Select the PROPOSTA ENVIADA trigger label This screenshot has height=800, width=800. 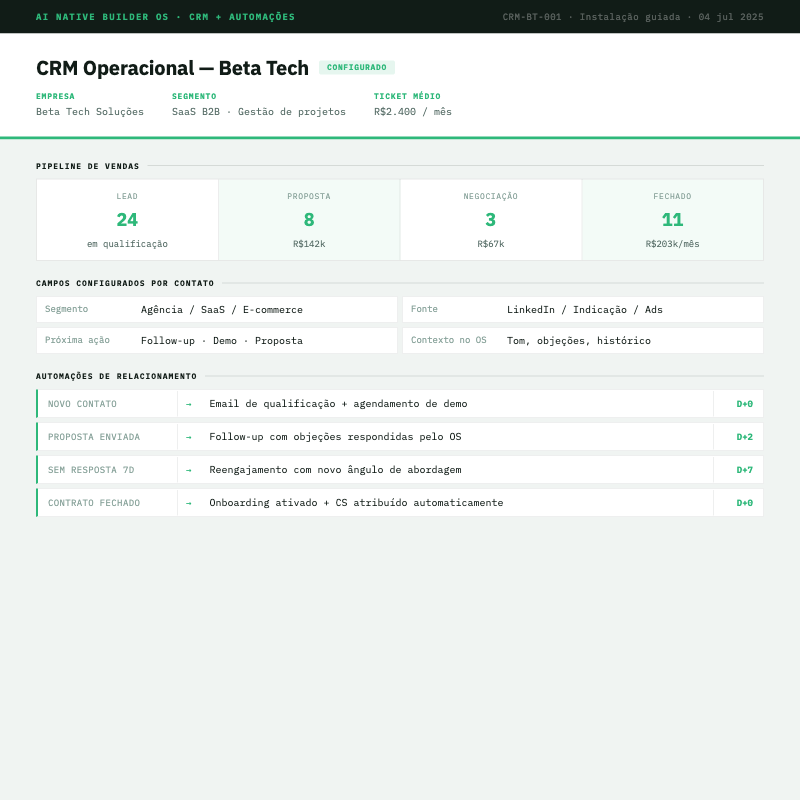94,437
